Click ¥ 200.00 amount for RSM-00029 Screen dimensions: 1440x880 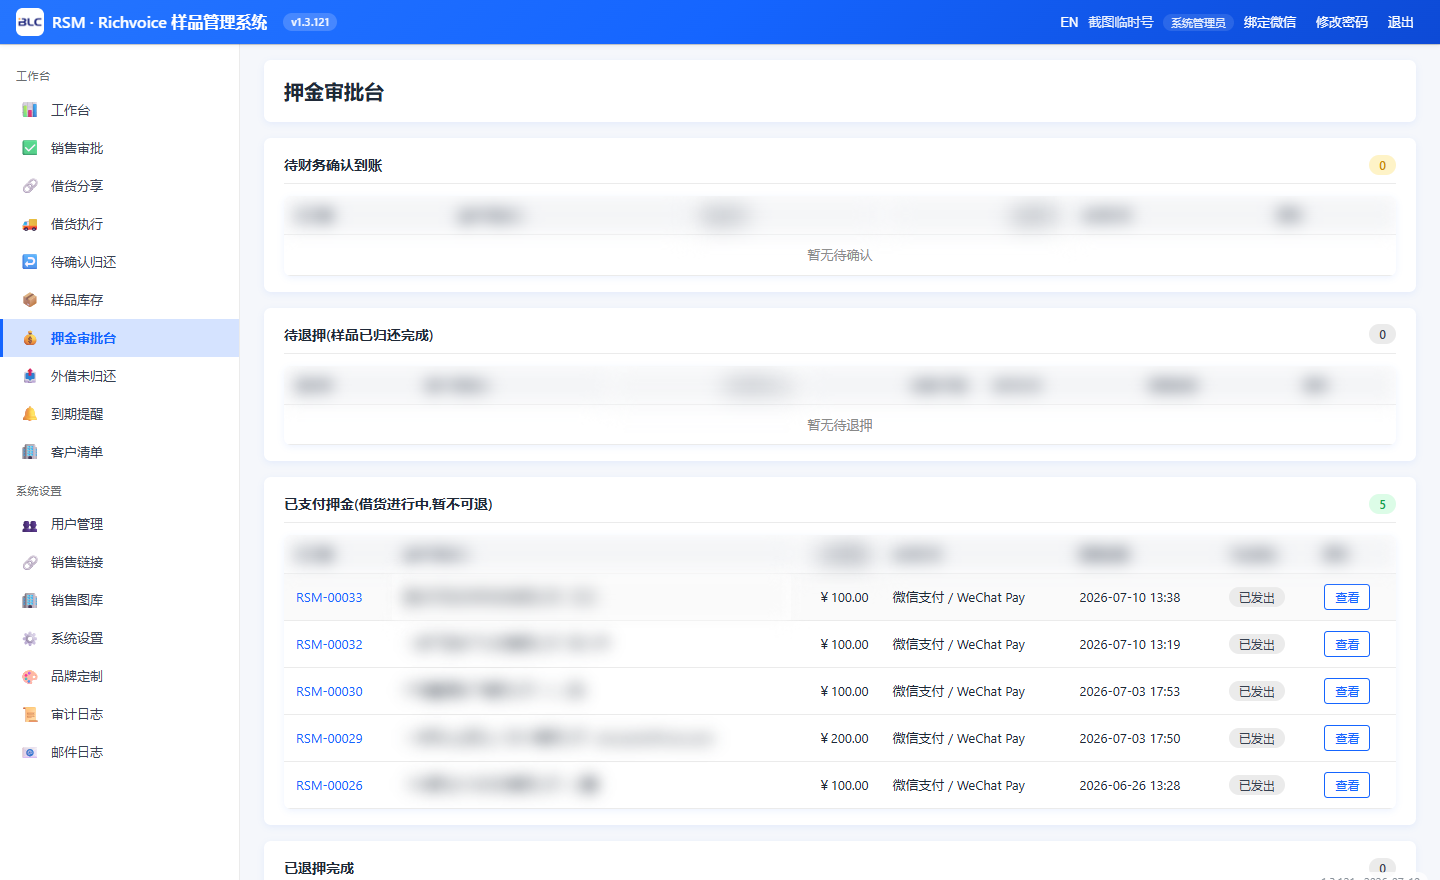tap(844, 738)
